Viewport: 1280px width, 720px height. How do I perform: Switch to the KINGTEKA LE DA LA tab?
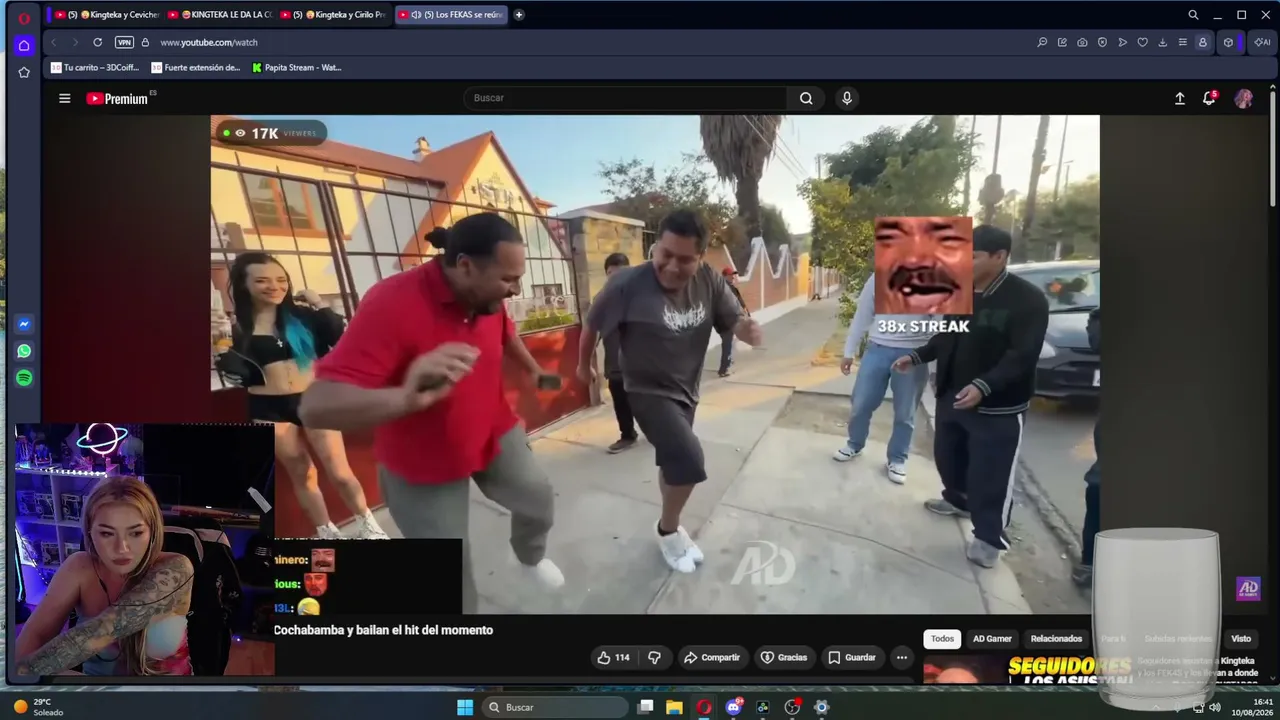click(x=220, y=15)
